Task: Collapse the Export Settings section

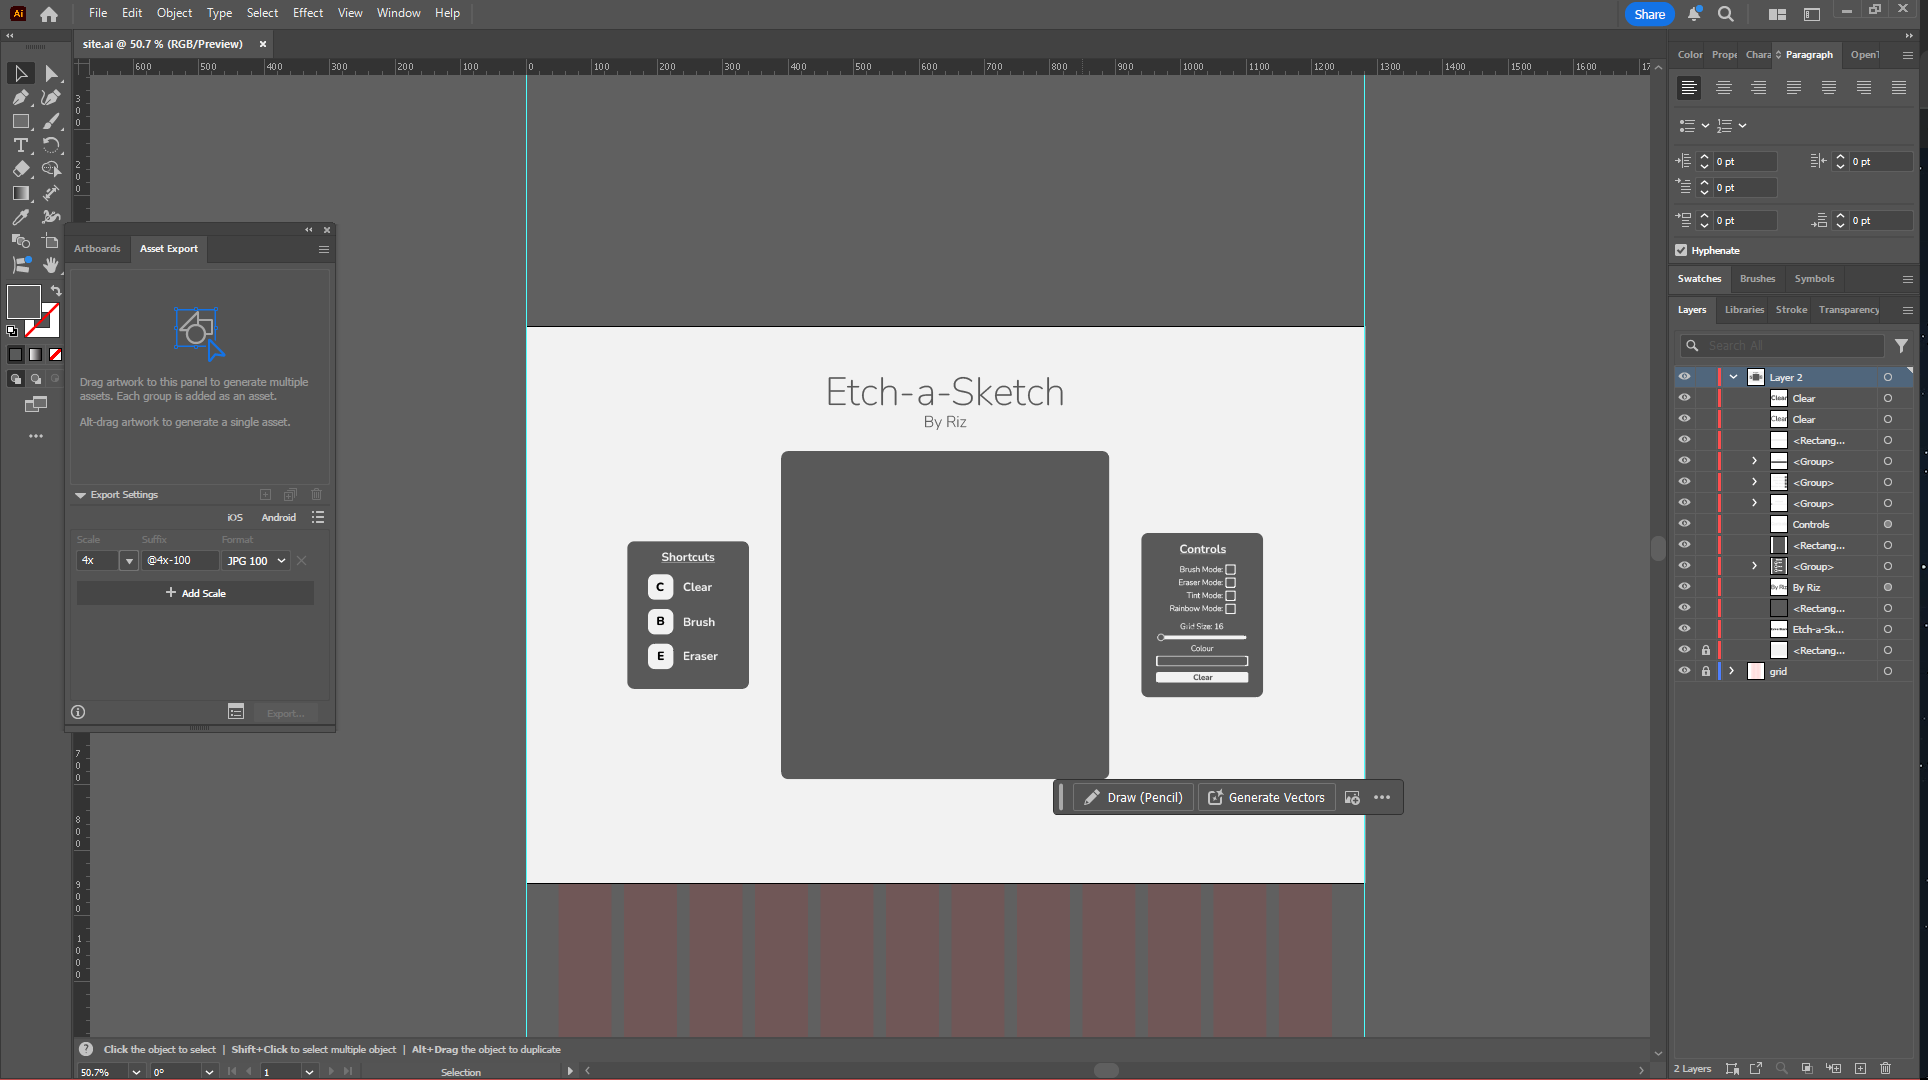Action: [81, 495]
